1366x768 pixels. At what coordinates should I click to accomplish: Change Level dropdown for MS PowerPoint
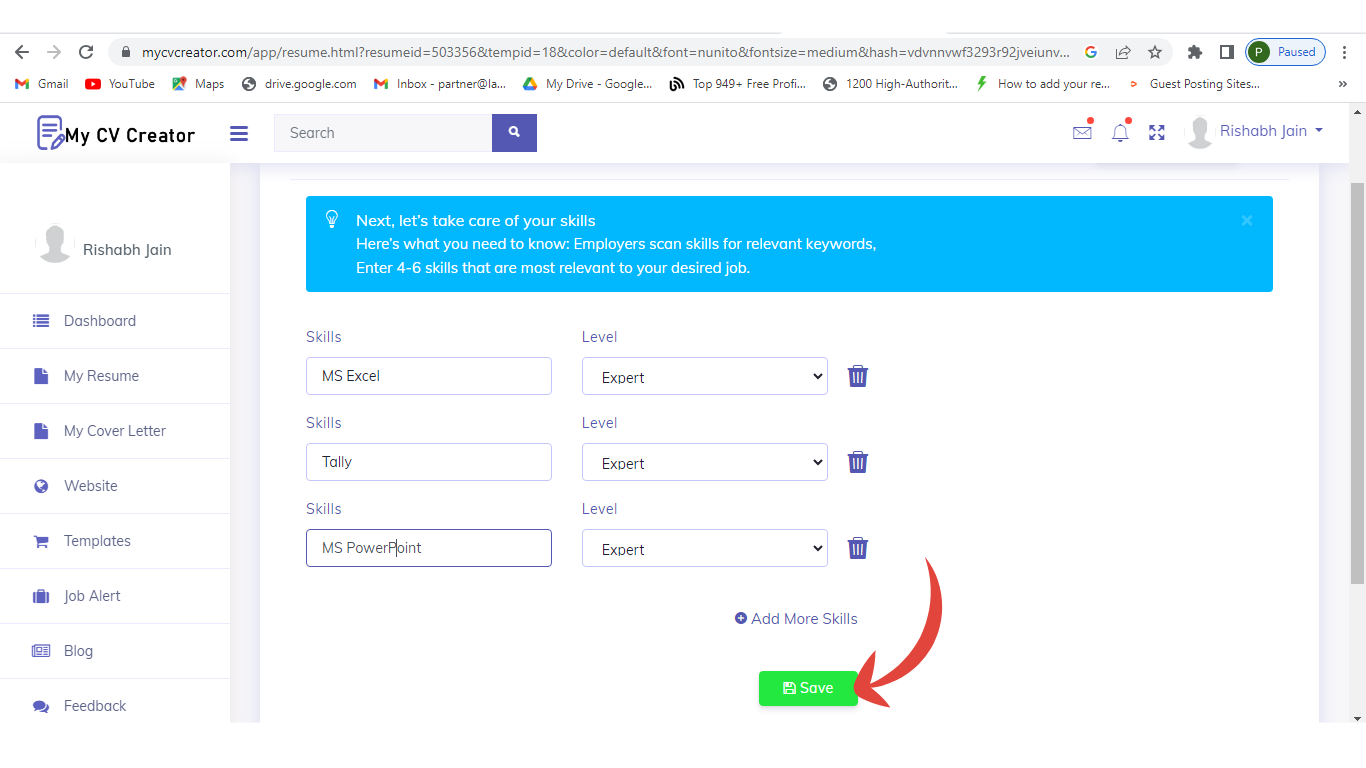pyautogui.click(x=705, y=548)
